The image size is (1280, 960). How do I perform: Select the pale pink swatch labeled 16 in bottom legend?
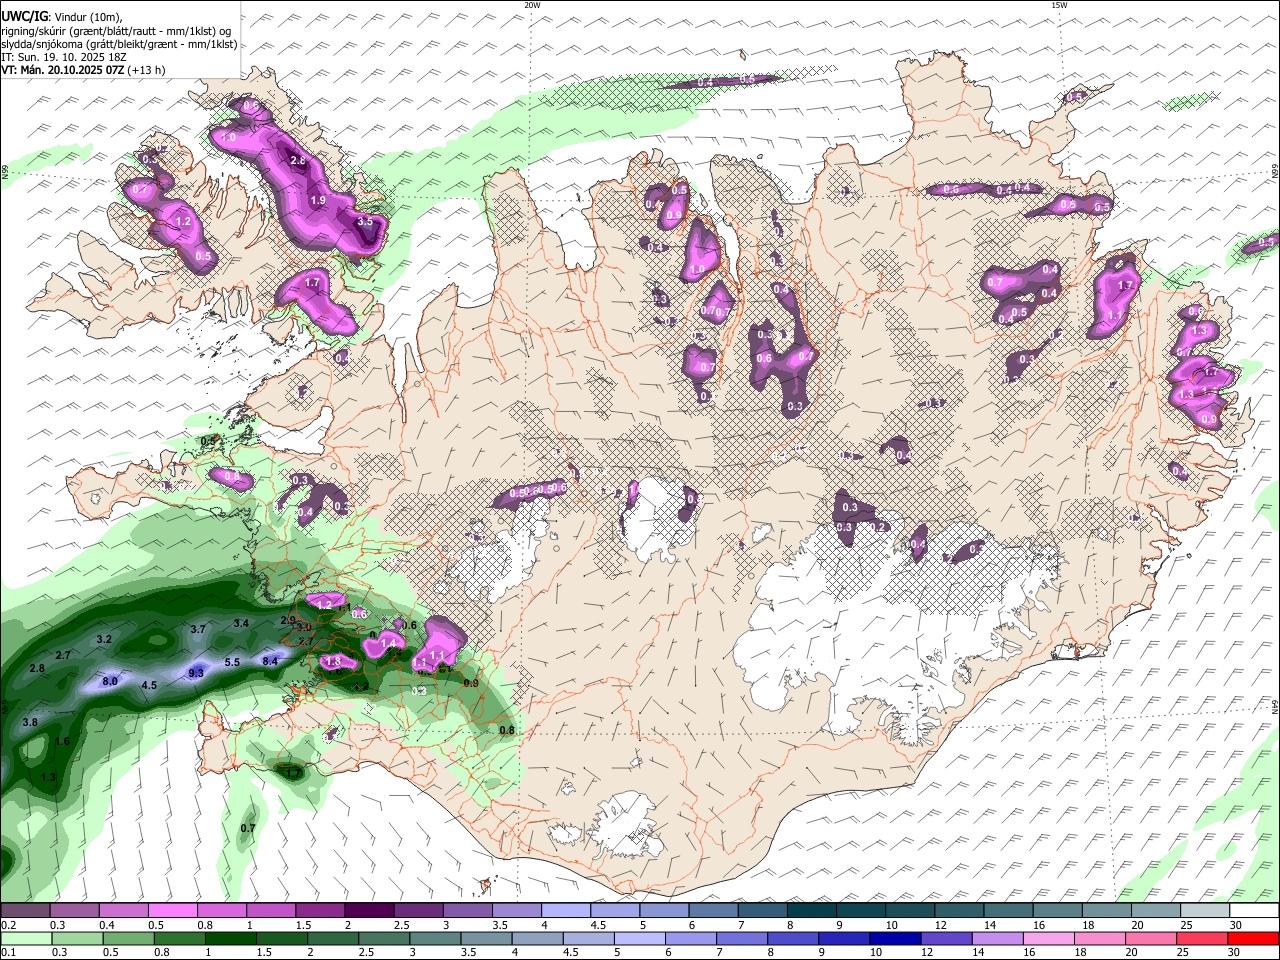point(1049,938)
